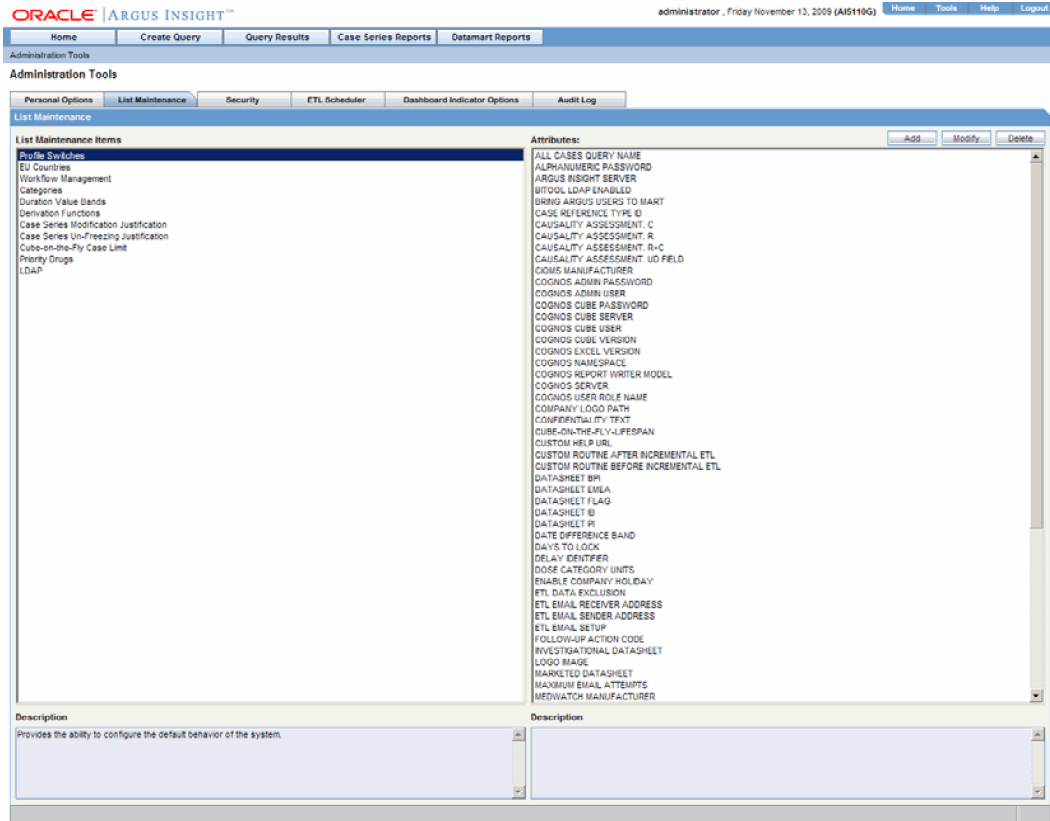Select Profile Switches list item
The image size is (1050, 821).
pos(271,155)
